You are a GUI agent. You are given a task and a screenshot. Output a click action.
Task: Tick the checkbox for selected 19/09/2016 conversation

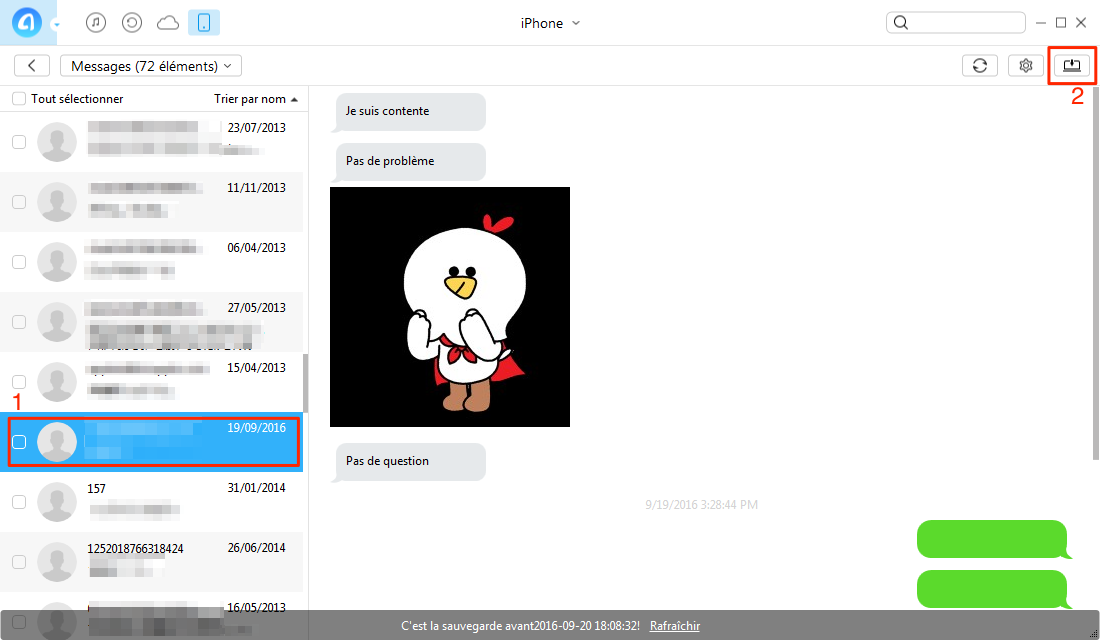coord(19,442)
